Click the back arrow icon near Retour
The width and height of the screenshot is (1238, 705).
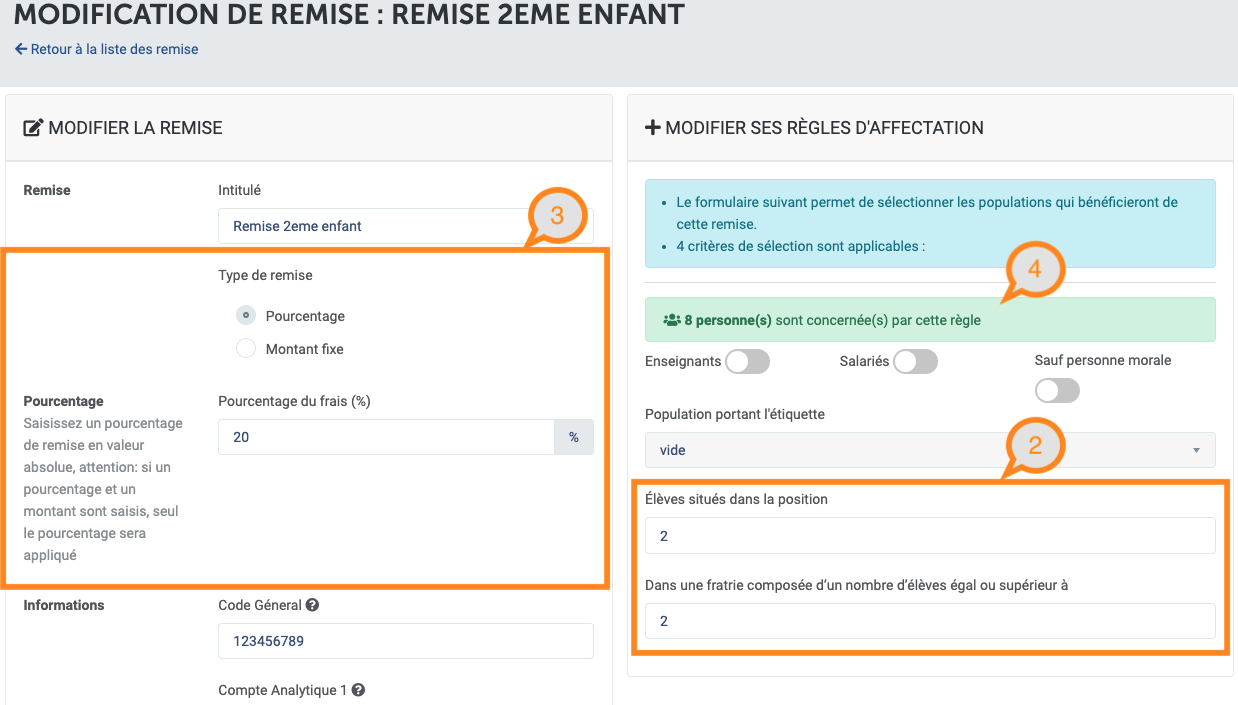point(21,49)
